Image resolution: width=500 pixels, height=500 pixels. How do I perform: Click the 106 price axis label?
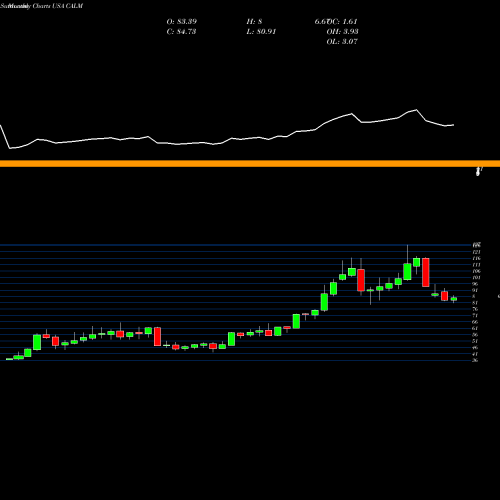click(476, 271)
